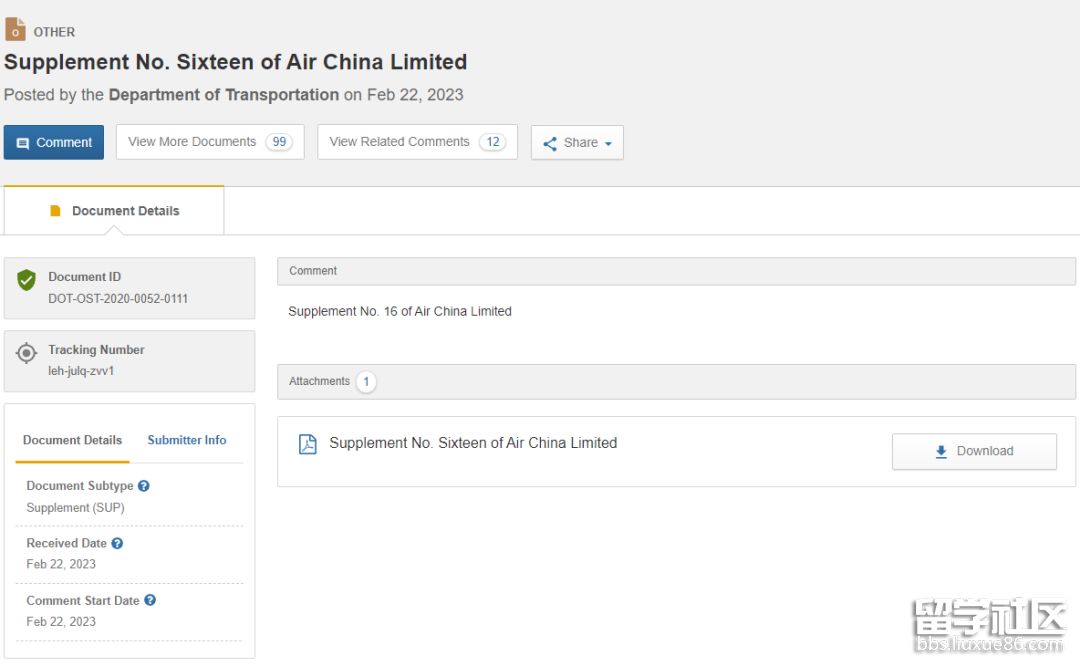Click the Attachments count badge

pyautogui.click(x=366, y=381)
